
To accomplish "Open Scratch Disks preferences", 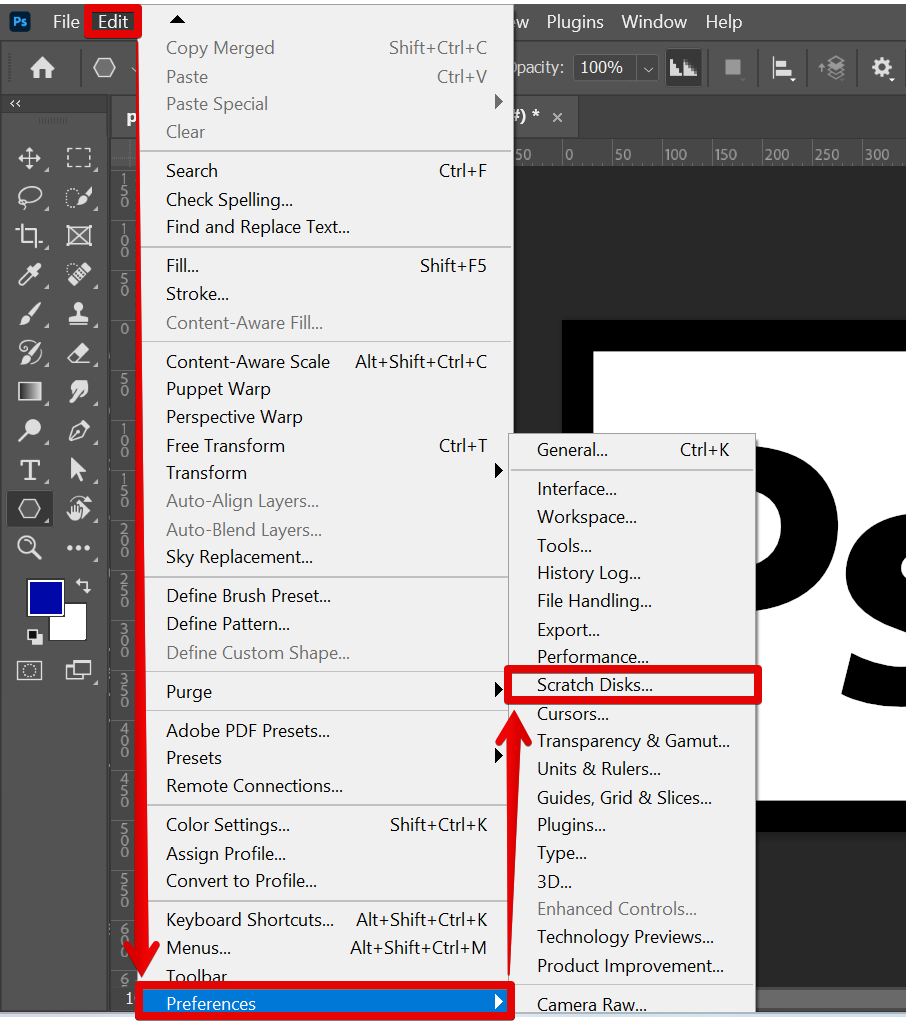I will pos(594,685).
